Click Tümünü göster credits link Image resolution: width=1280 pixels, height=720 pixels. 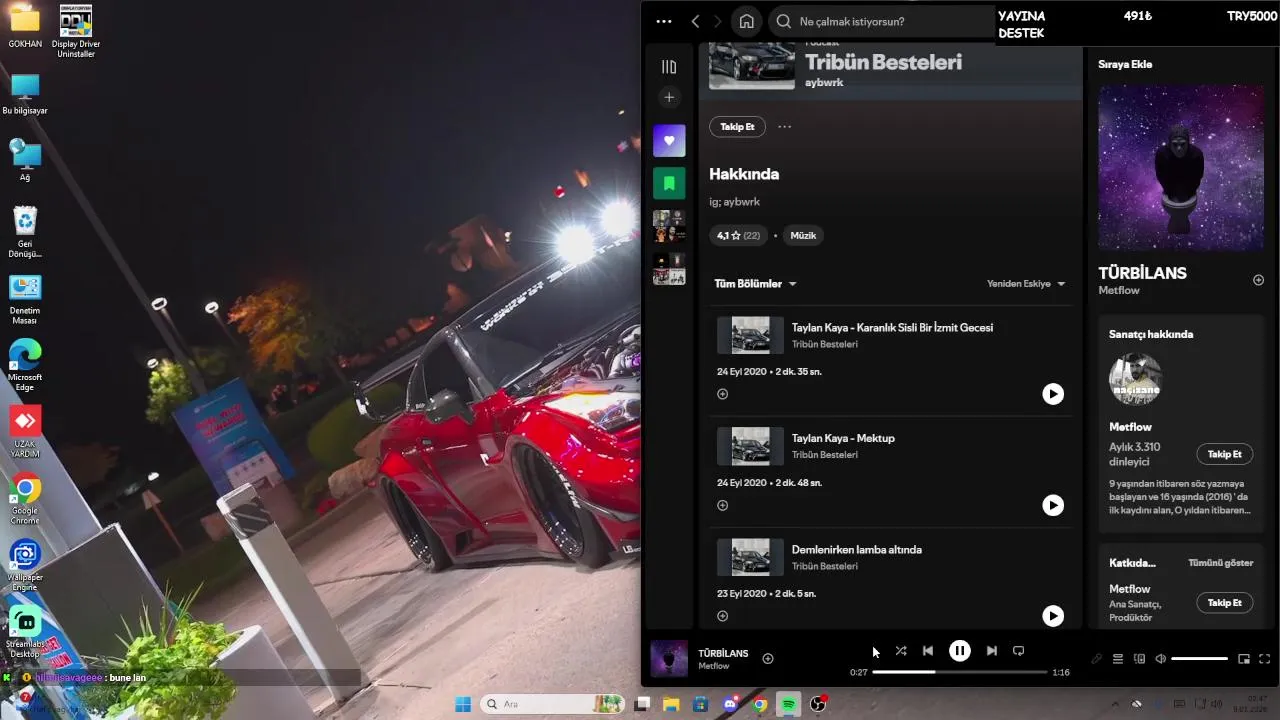click(x=1220, y=563)
